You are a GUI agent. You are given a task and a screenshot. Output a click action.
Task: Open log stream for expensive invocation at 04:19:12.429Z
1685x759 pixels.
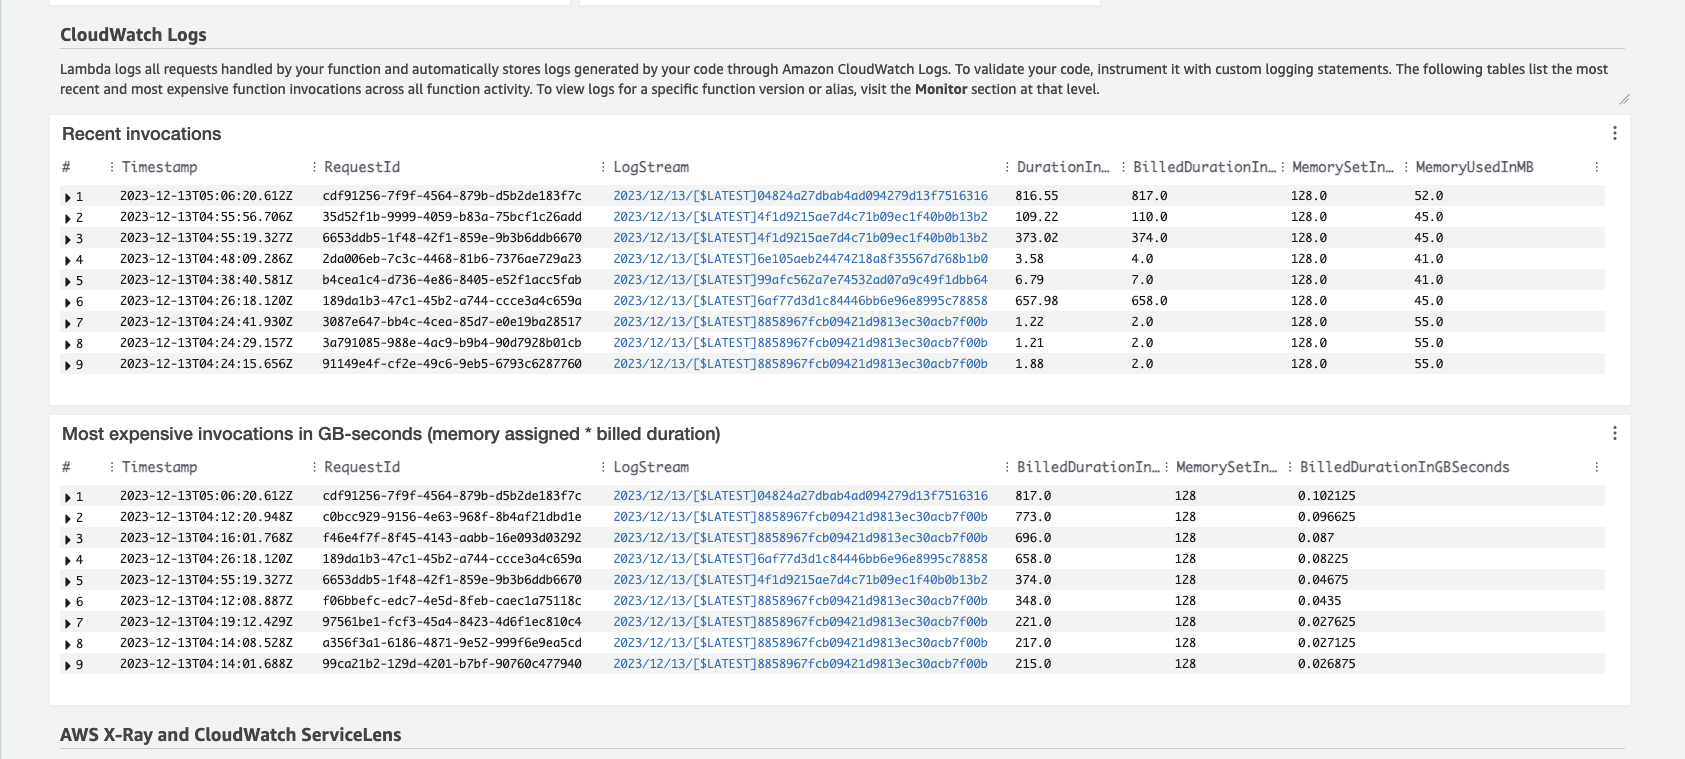tap(800, 622)
